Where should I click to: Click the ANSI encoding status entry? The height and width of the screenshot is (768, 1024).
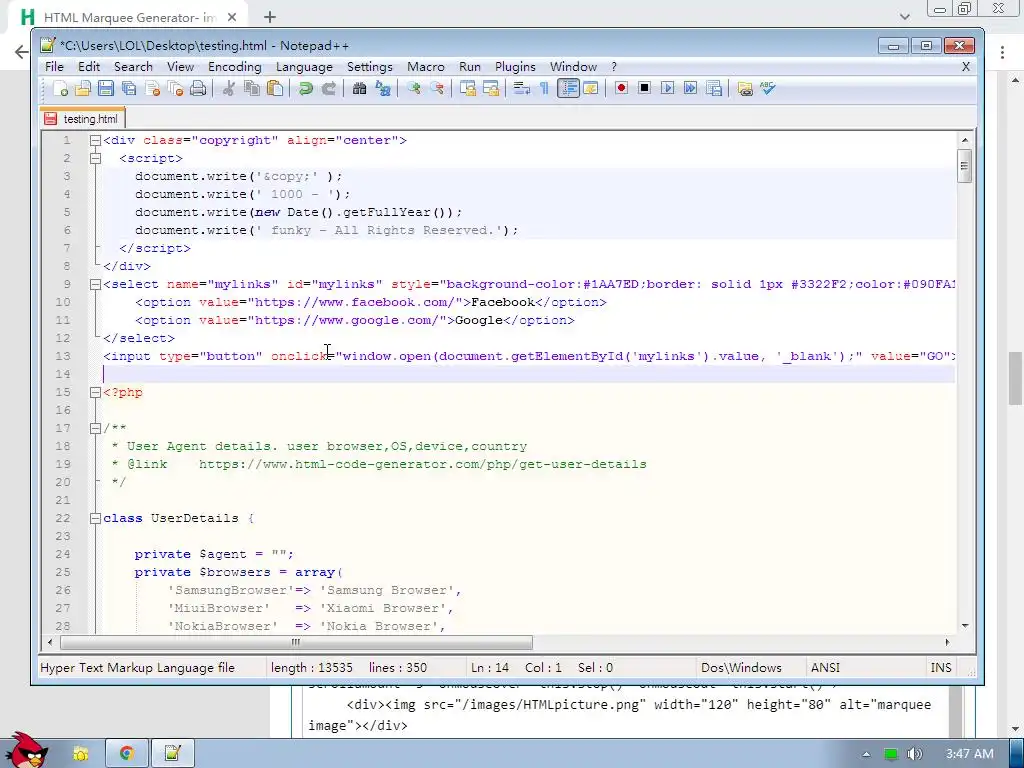coord(825,667)
